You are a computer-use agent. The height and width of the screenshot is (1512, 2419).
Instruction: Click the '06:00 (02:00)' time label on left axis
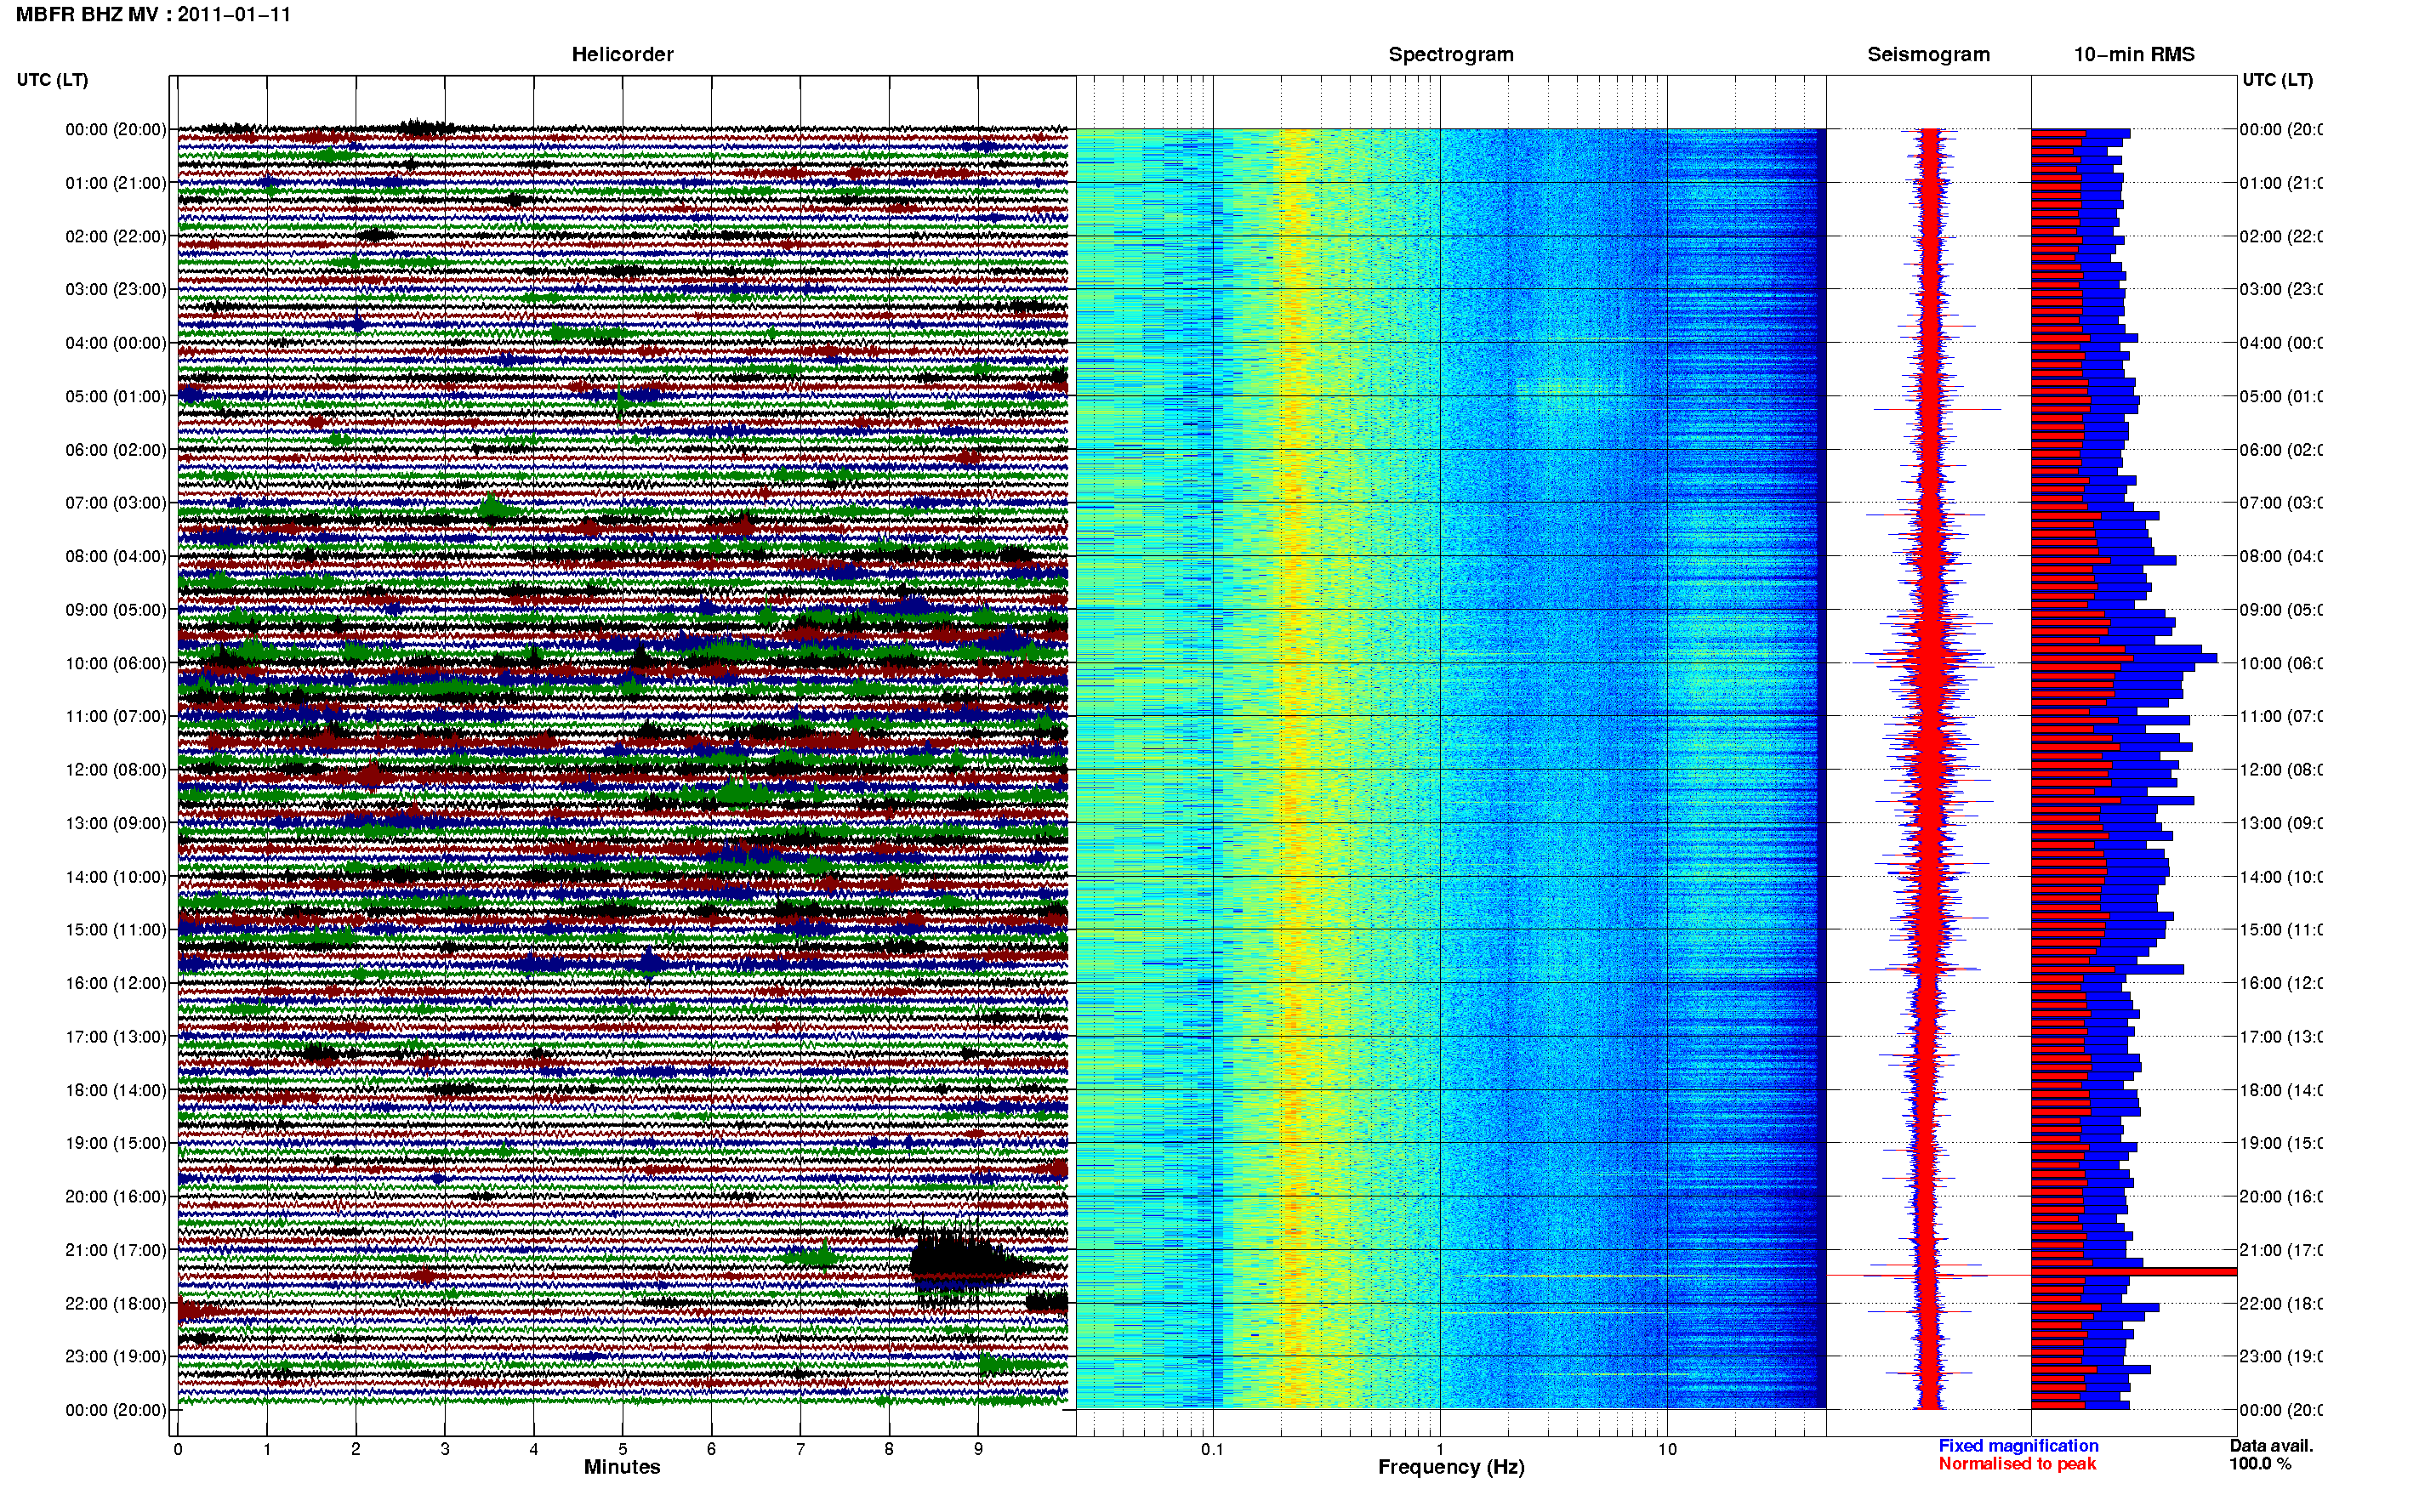pyautogui.click(x=116, y=450)
